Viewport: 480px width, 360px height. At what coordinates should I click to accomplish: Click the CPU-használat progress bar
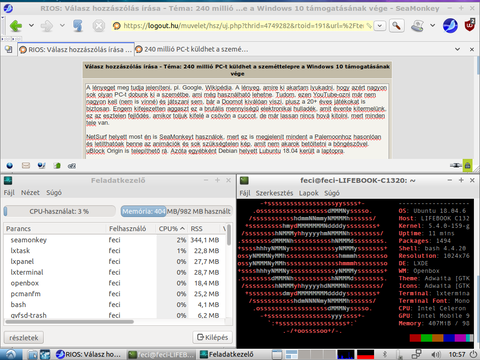(60, 211)
